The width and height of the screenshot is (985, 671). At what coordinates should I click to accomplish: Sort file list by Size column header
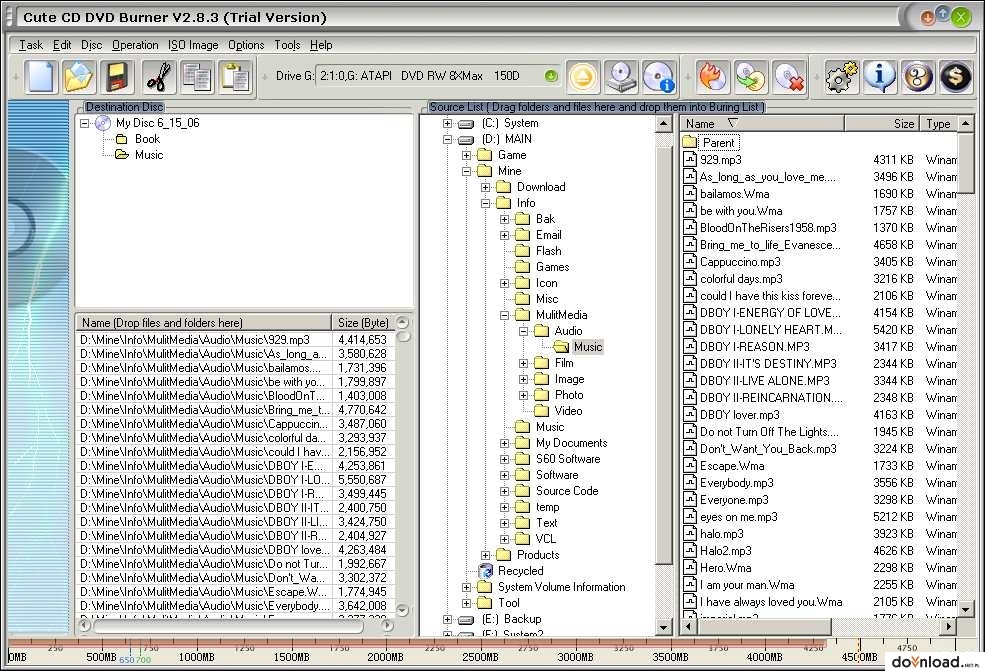click(881, 124)
